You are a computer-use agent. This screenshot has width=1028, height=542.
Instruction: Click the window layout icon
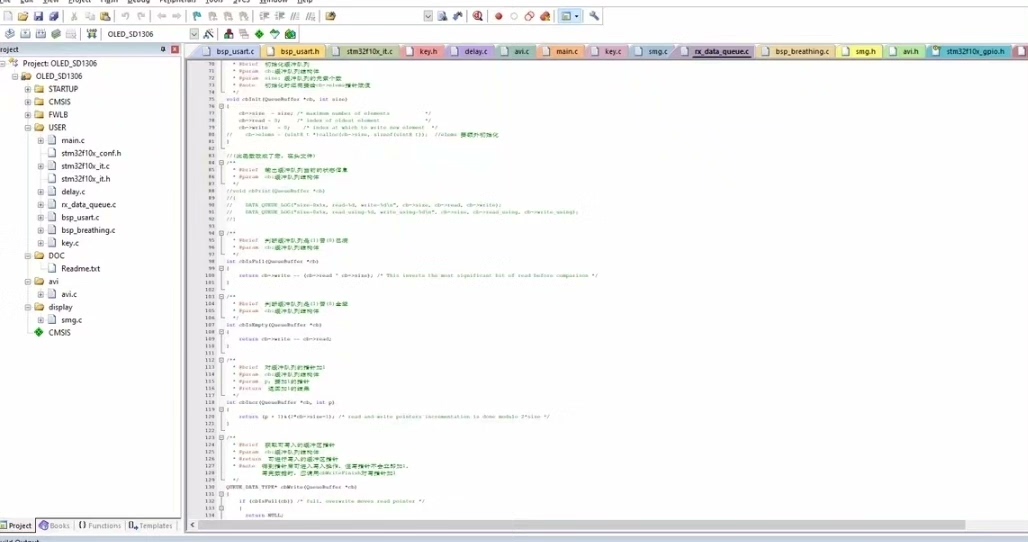coord(566,16)
